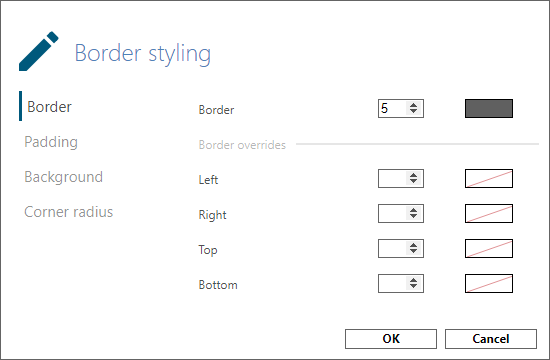Pick a color for the Left border override
550x360 pixels.
pos(489,179)
